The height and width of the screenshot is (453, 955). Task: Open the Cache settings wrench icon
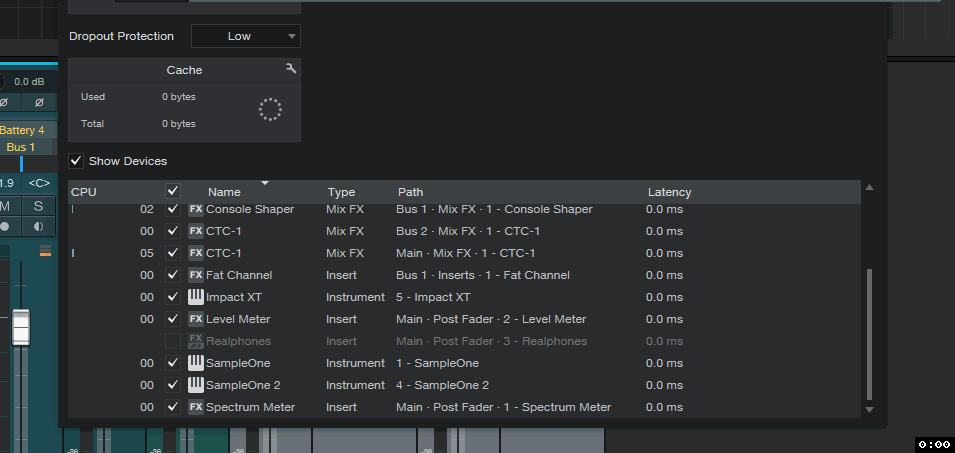[x=291, y=69]
